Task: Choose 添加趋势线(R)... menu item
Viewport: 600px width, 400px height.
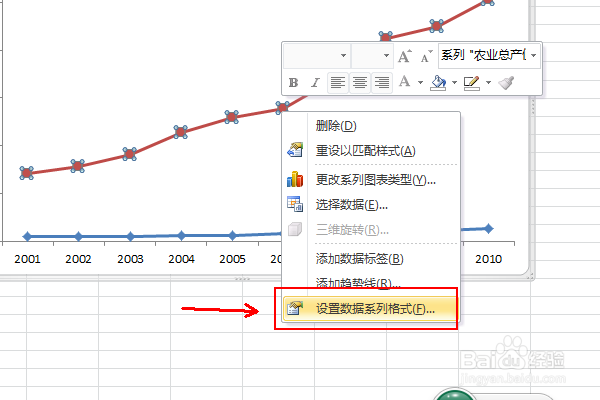Action: click(x=371, y=283)
